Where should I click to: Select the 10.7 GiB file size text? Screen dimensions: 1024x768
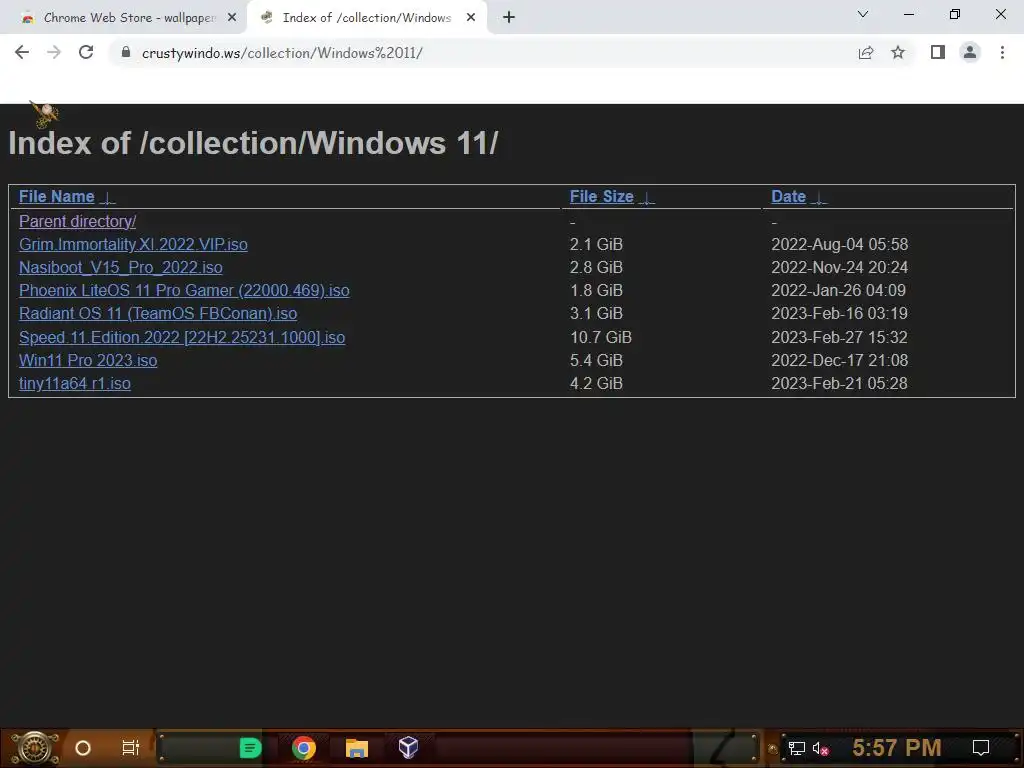pyautogui.click(x=601, y=337)
